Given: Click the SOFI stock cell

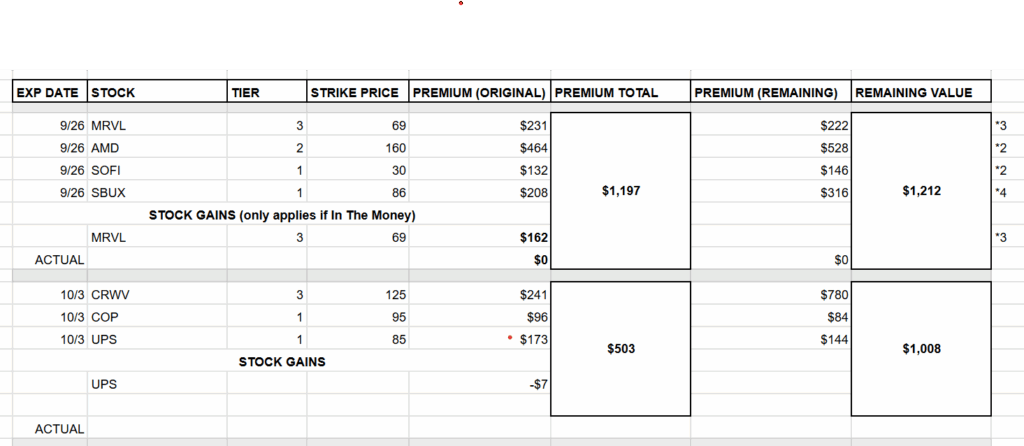Looking at the screenshot, I should click(157, 171).
